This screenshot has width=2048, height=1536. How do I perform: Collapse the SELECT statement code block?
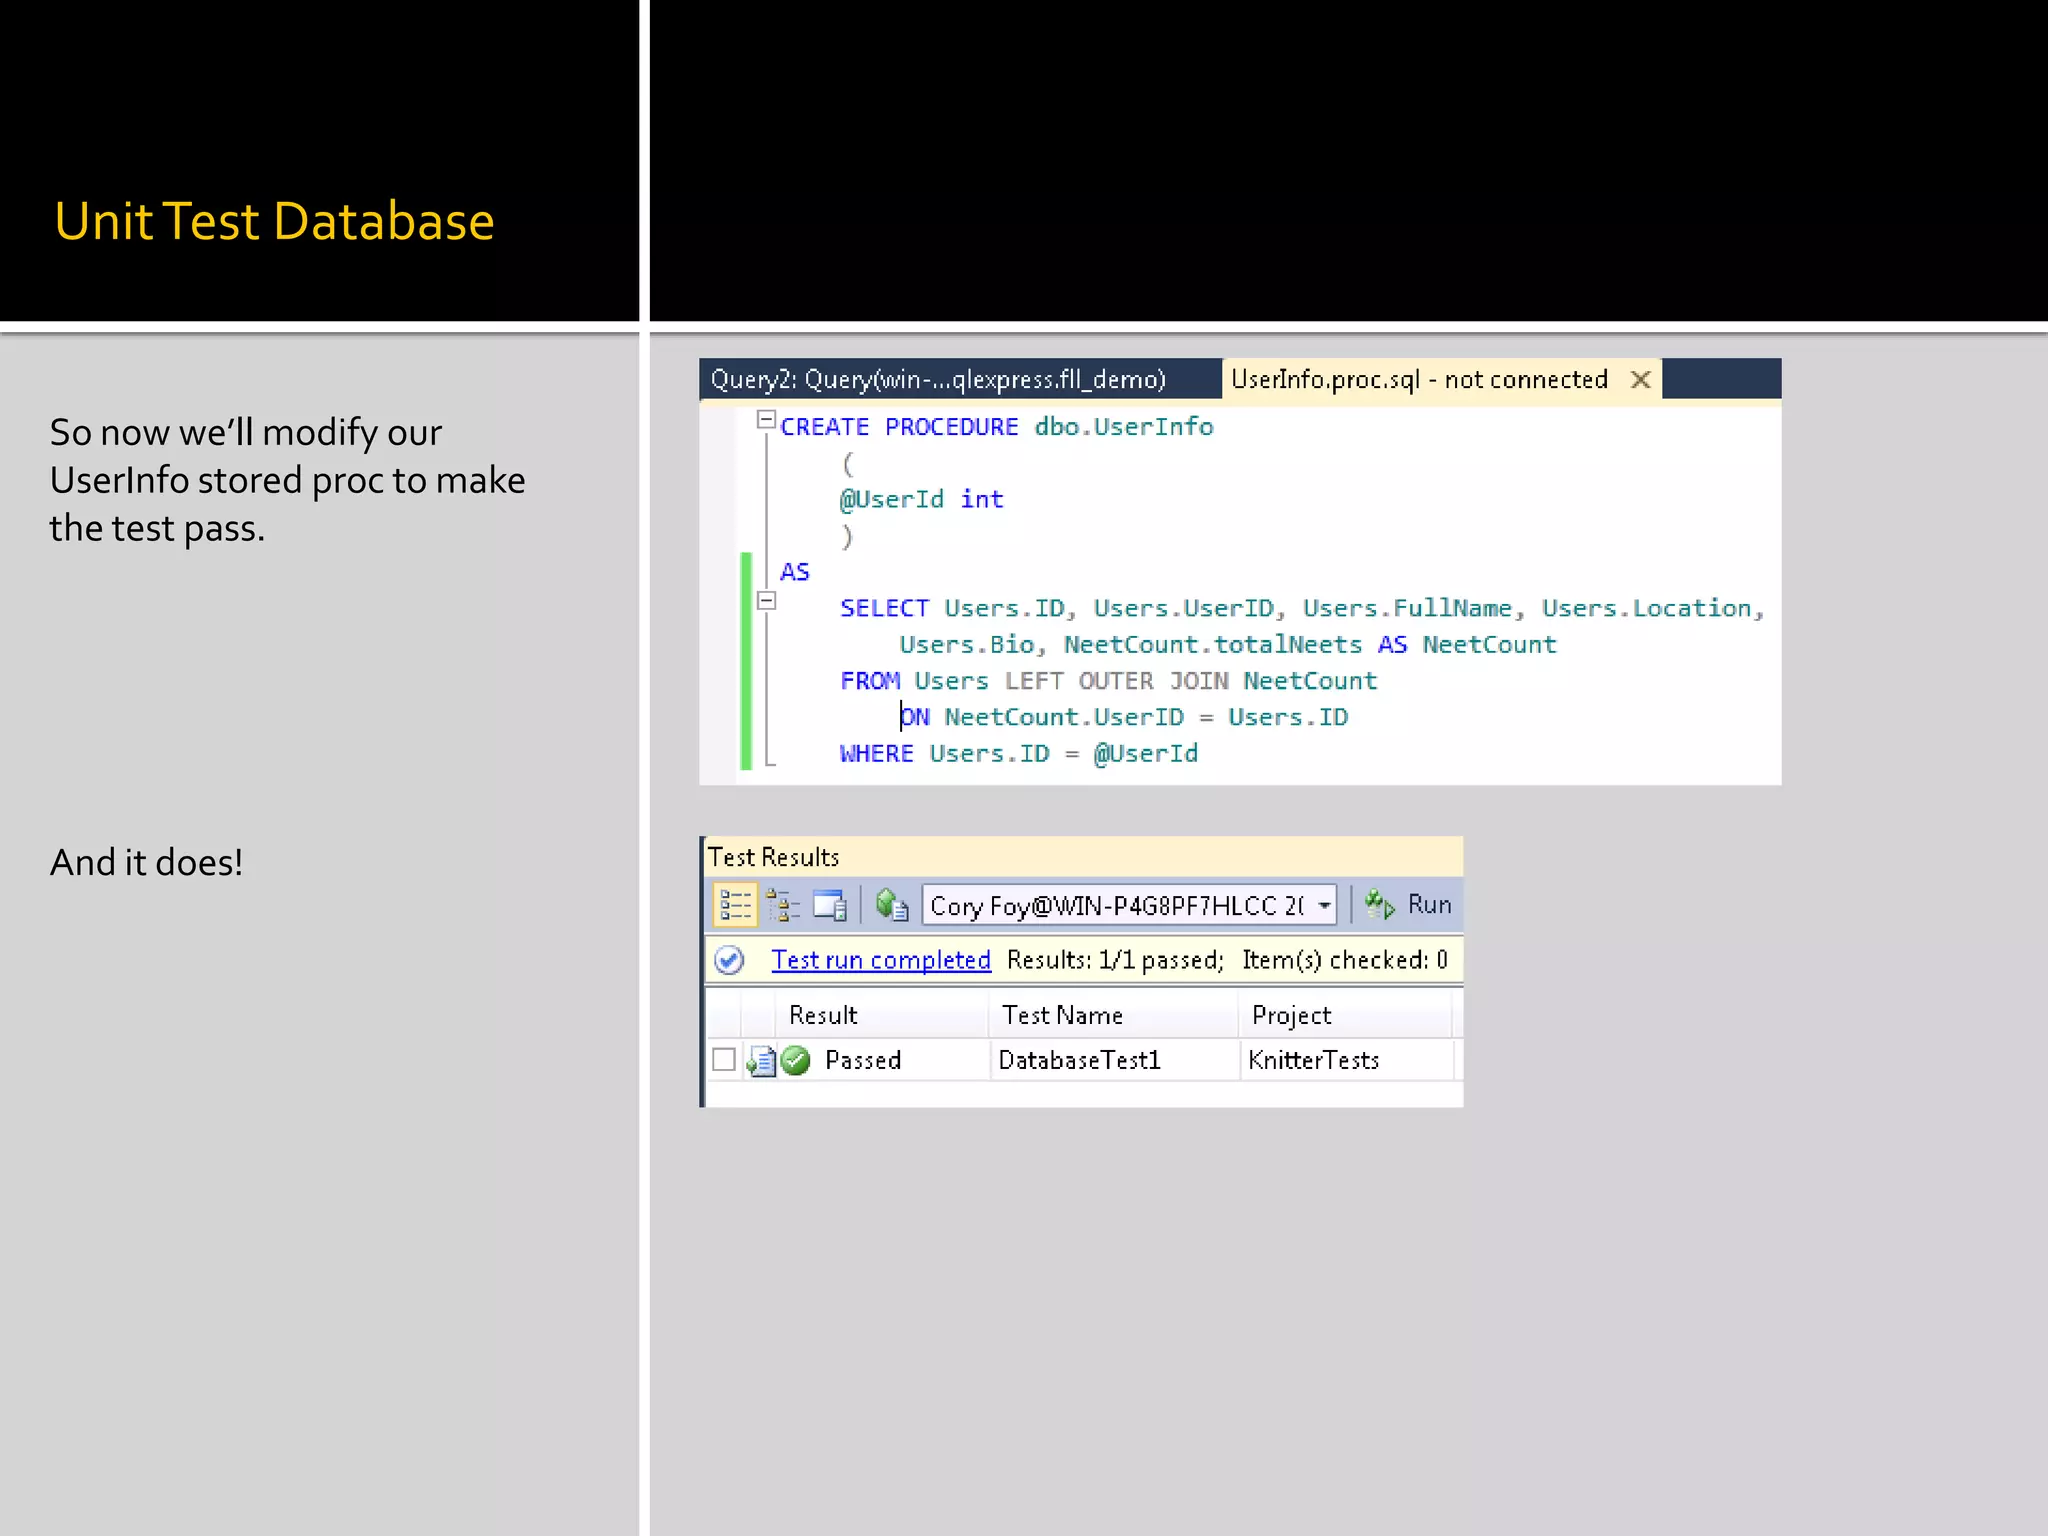pos(766,601)
